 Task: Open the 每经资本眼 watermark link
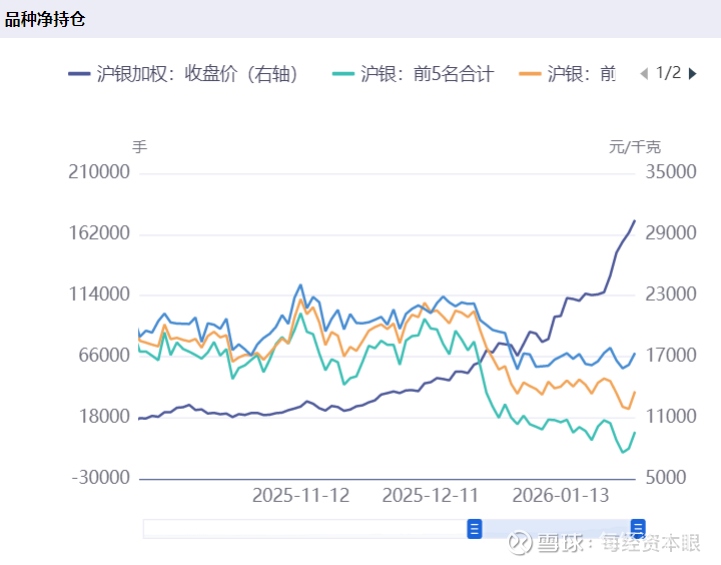(650, 543)
